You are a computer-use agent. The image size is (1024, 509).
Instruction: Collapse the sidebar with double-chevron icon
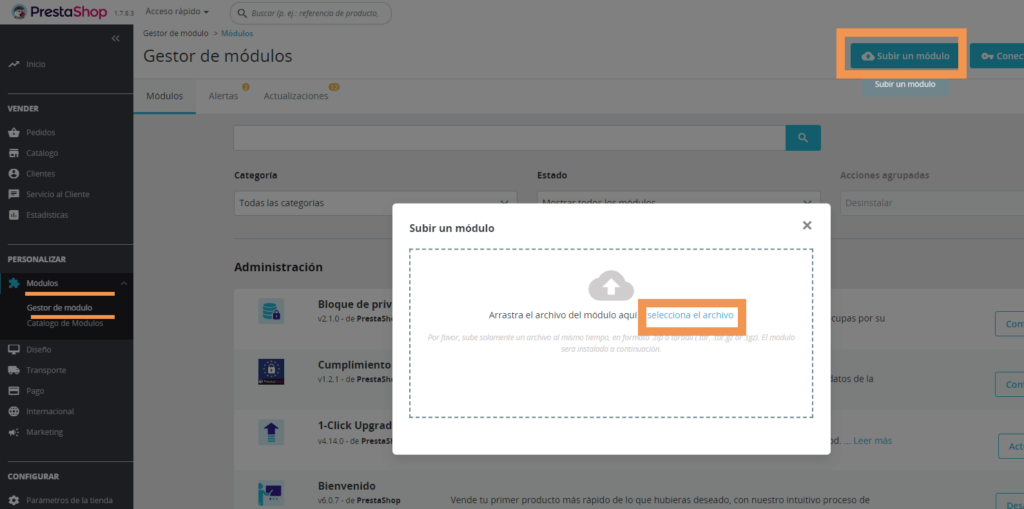[116, 38]
